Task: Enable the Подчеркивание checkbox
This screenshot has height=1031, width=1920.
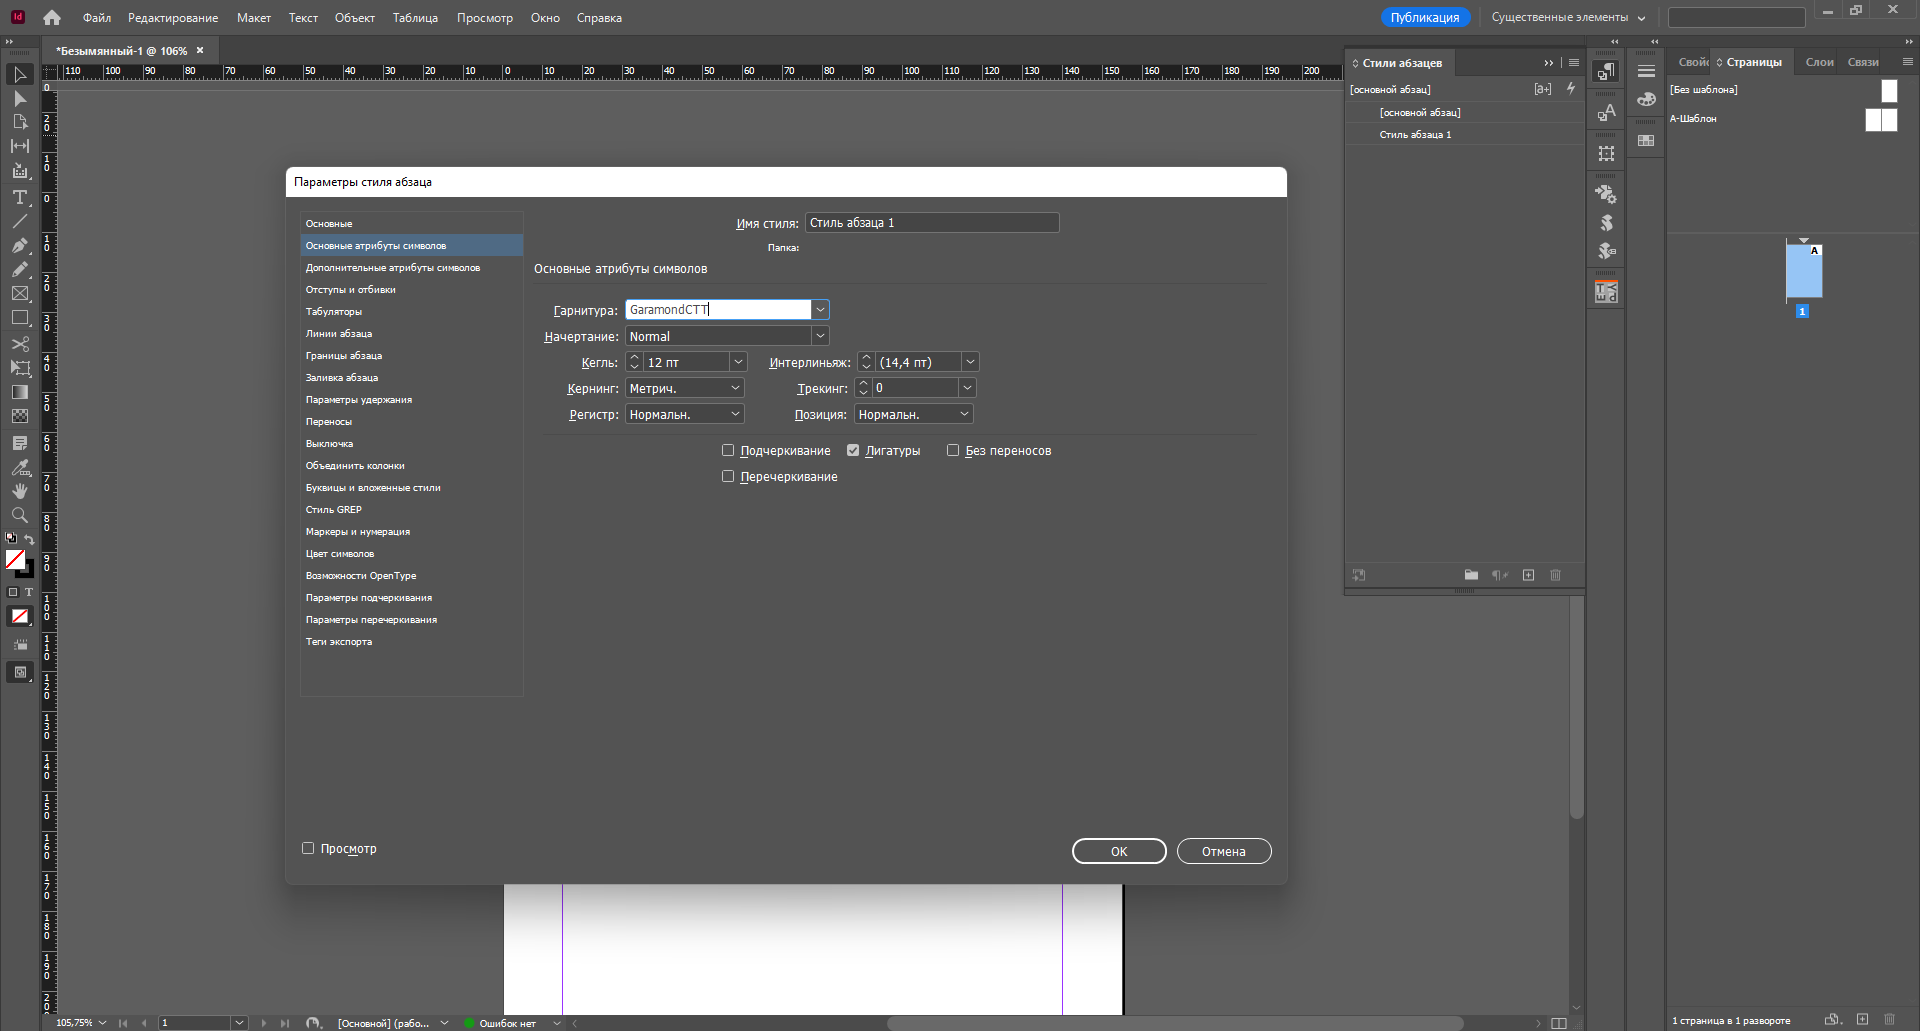Action: click(x=728, y=451)
